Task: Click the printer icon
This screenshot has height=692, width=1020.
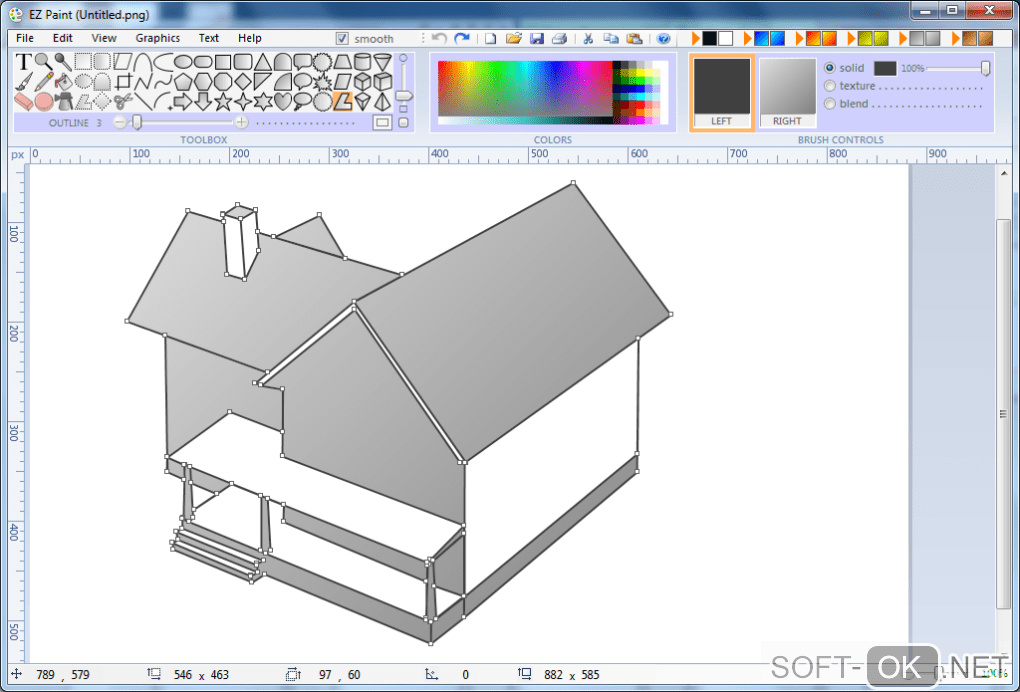Action: click(x=559, y=38)
